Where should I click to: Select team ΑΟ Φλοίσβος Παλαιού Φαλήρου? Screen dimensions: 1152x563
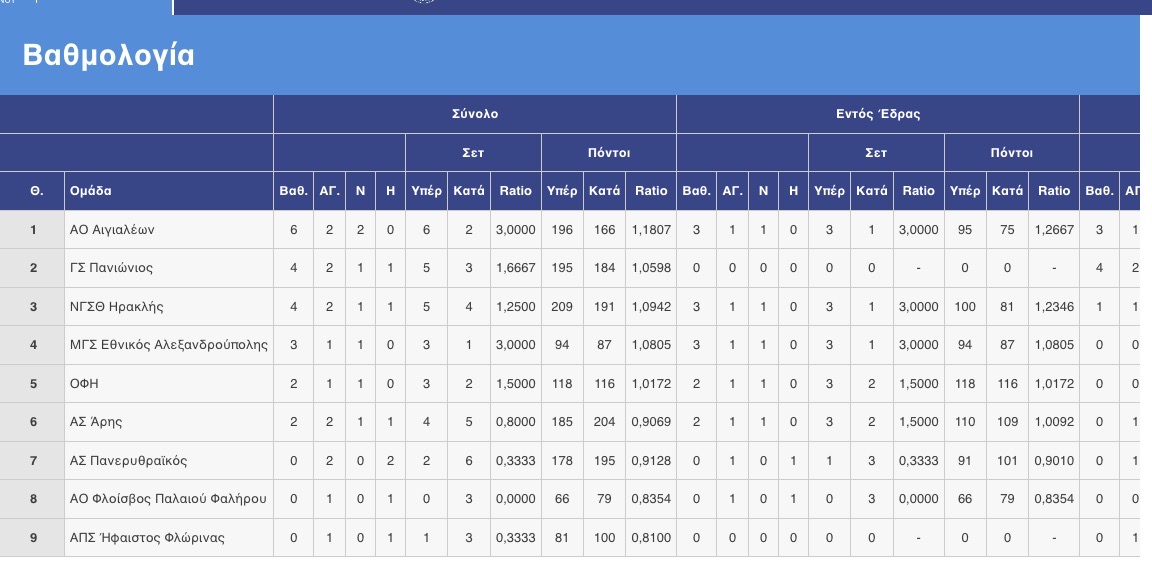pyautogui.click(x=168, y=499)
